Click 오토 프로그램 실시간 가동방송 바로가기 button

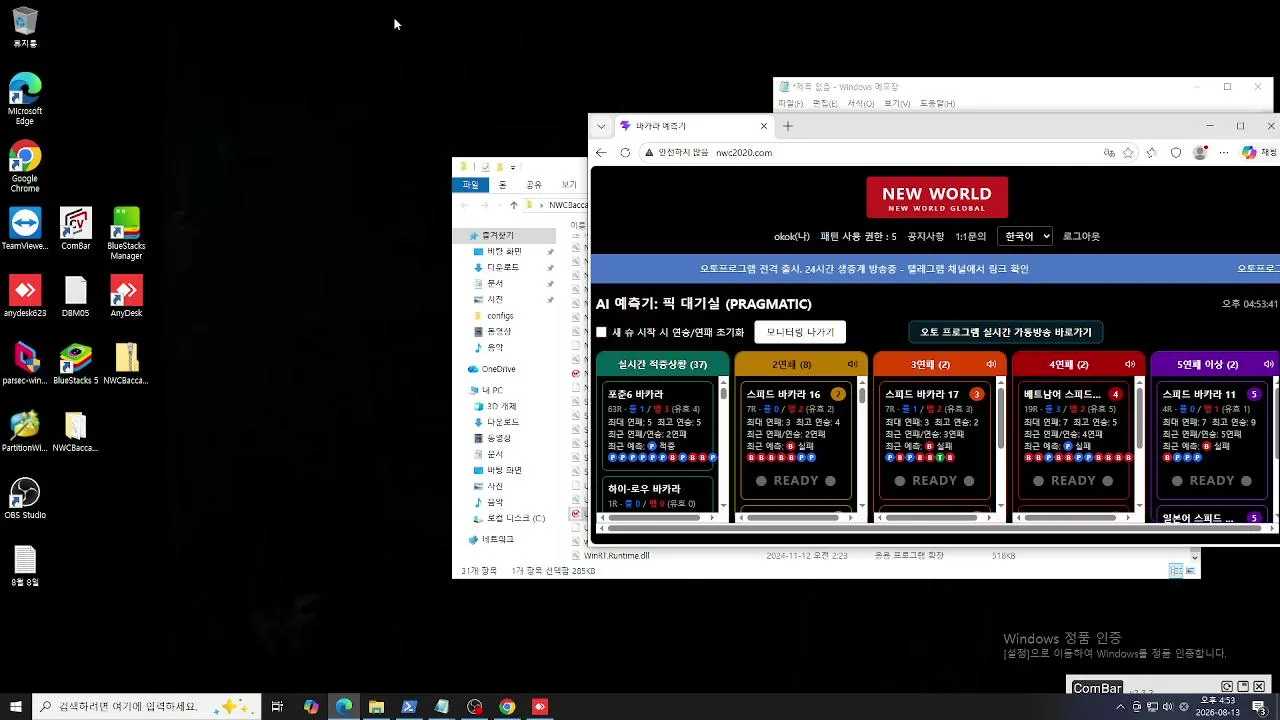pos(1006,332)
